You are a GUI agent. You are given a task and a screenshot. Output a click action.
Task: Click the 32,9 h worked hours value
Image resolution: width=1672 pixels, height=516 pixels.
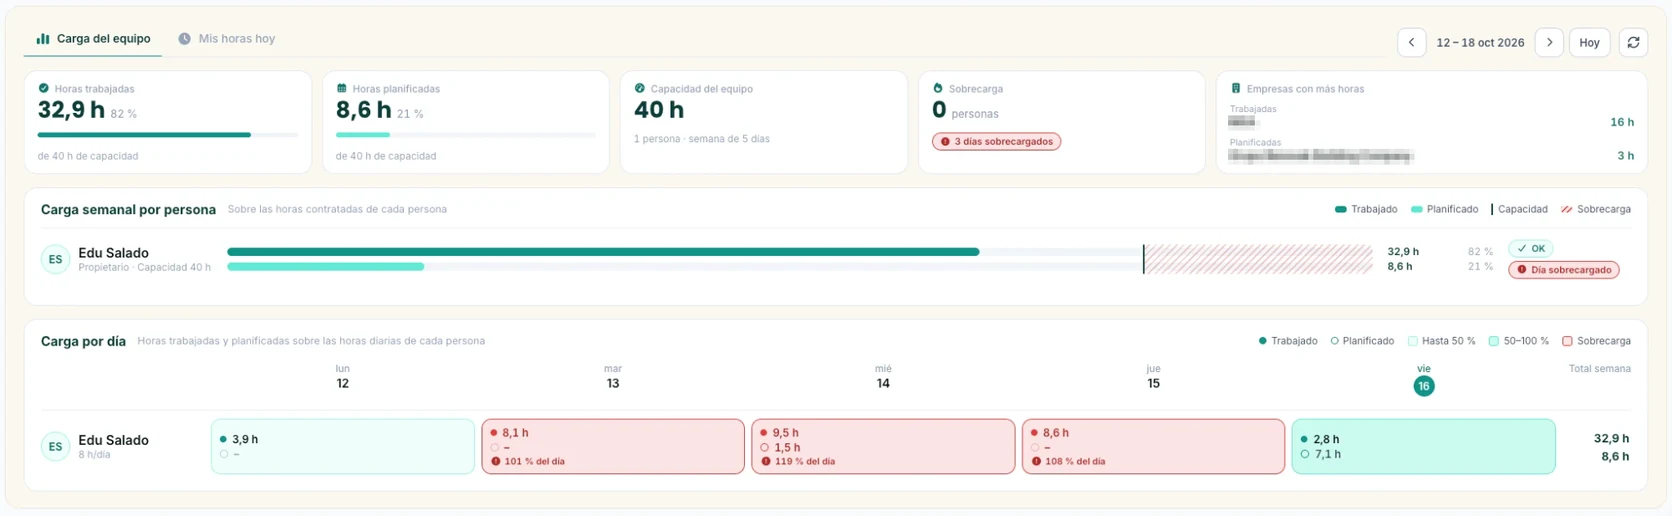pos(71,110)
